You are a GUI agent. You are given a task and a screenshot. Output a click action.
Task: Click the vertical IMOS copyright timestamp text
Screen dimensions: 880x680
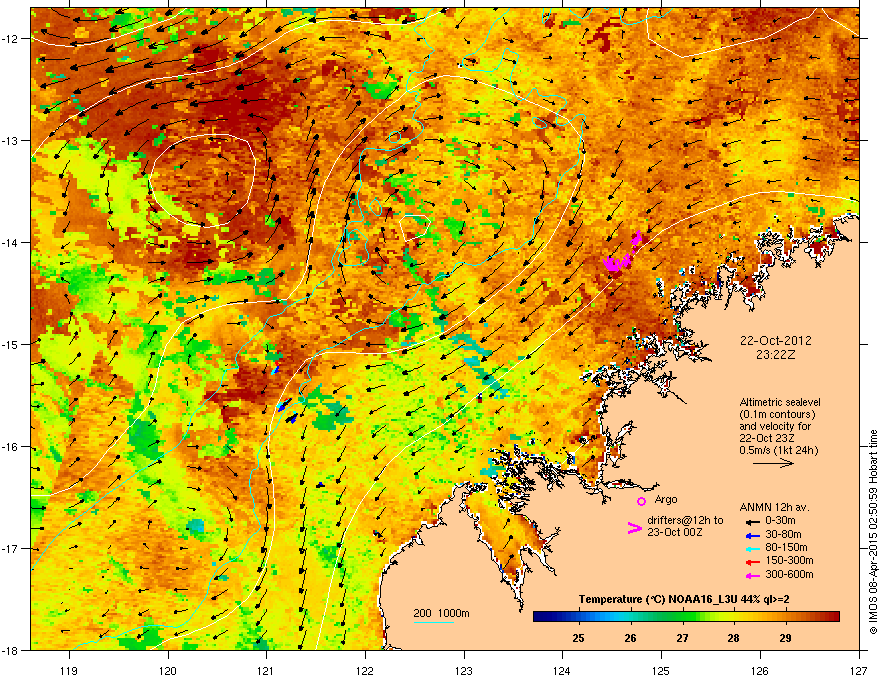click(873, 532)
